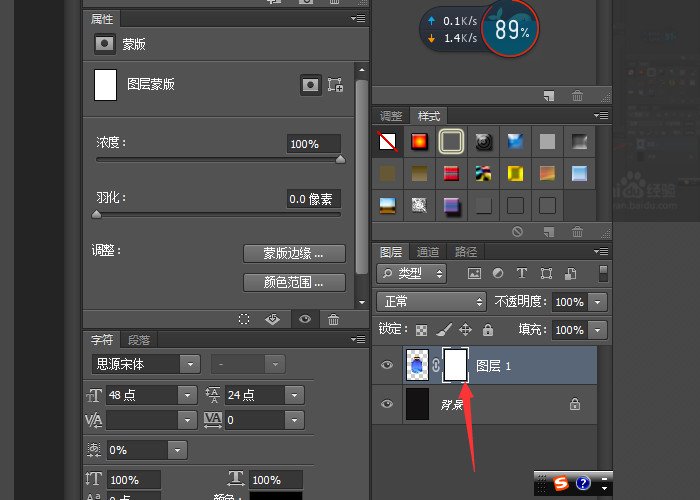Screen dimensions: 700x500
Task: Click the lock image pixels brush icon
Action: pos(444,329)
